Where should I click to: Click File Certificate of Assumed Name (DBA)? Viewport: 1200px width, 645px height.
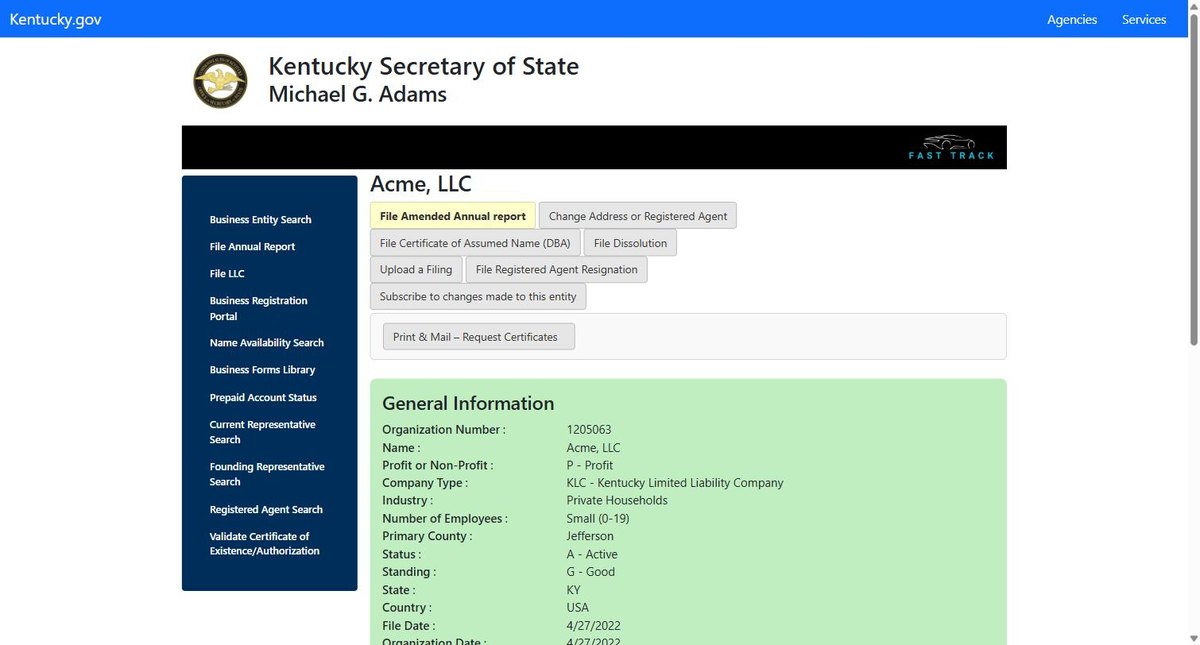(475, 243)
